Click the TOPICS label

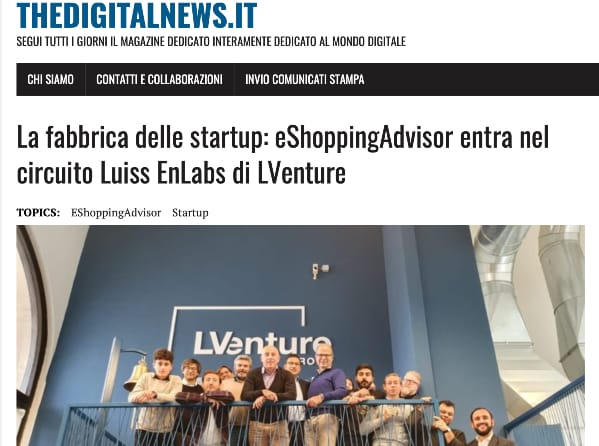click(x=38, y=212)
